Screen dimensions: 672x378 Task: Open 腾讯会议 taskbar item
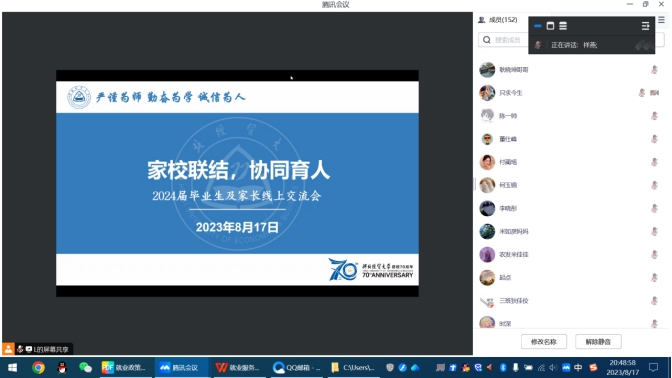(181, 368)
